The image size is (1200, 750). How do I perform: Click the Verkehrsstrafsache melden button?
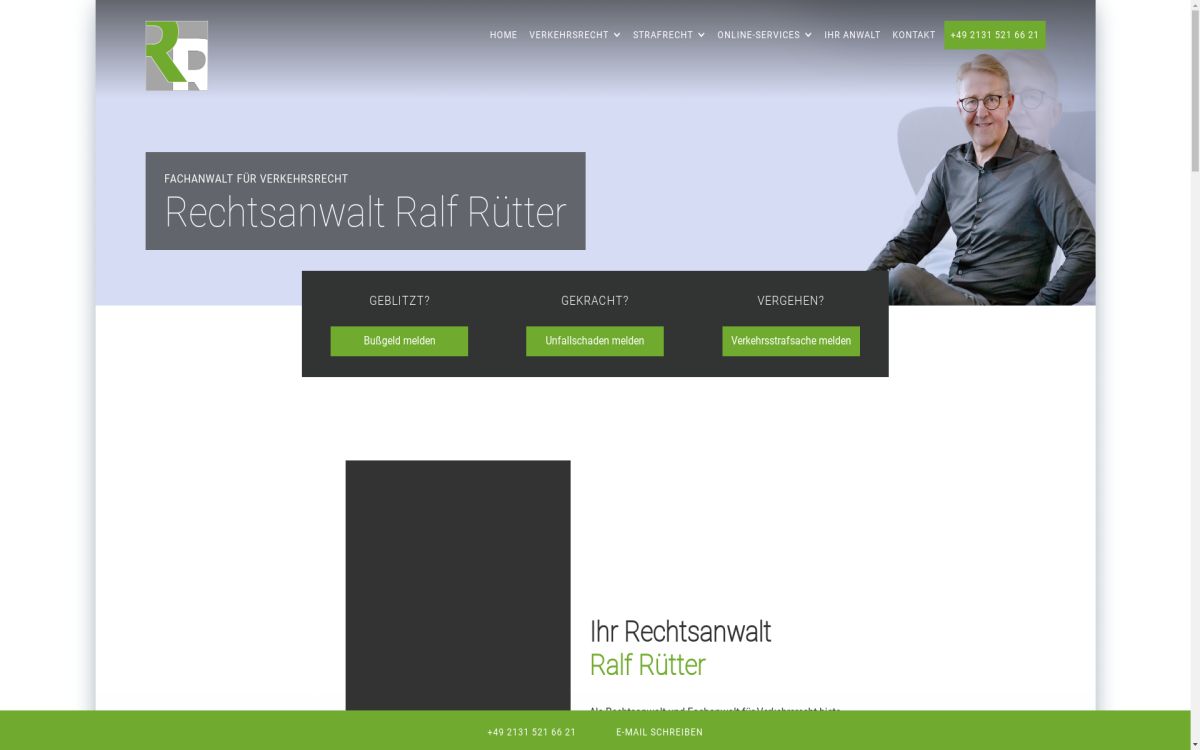pyautogui.click(x=790, y=341)
